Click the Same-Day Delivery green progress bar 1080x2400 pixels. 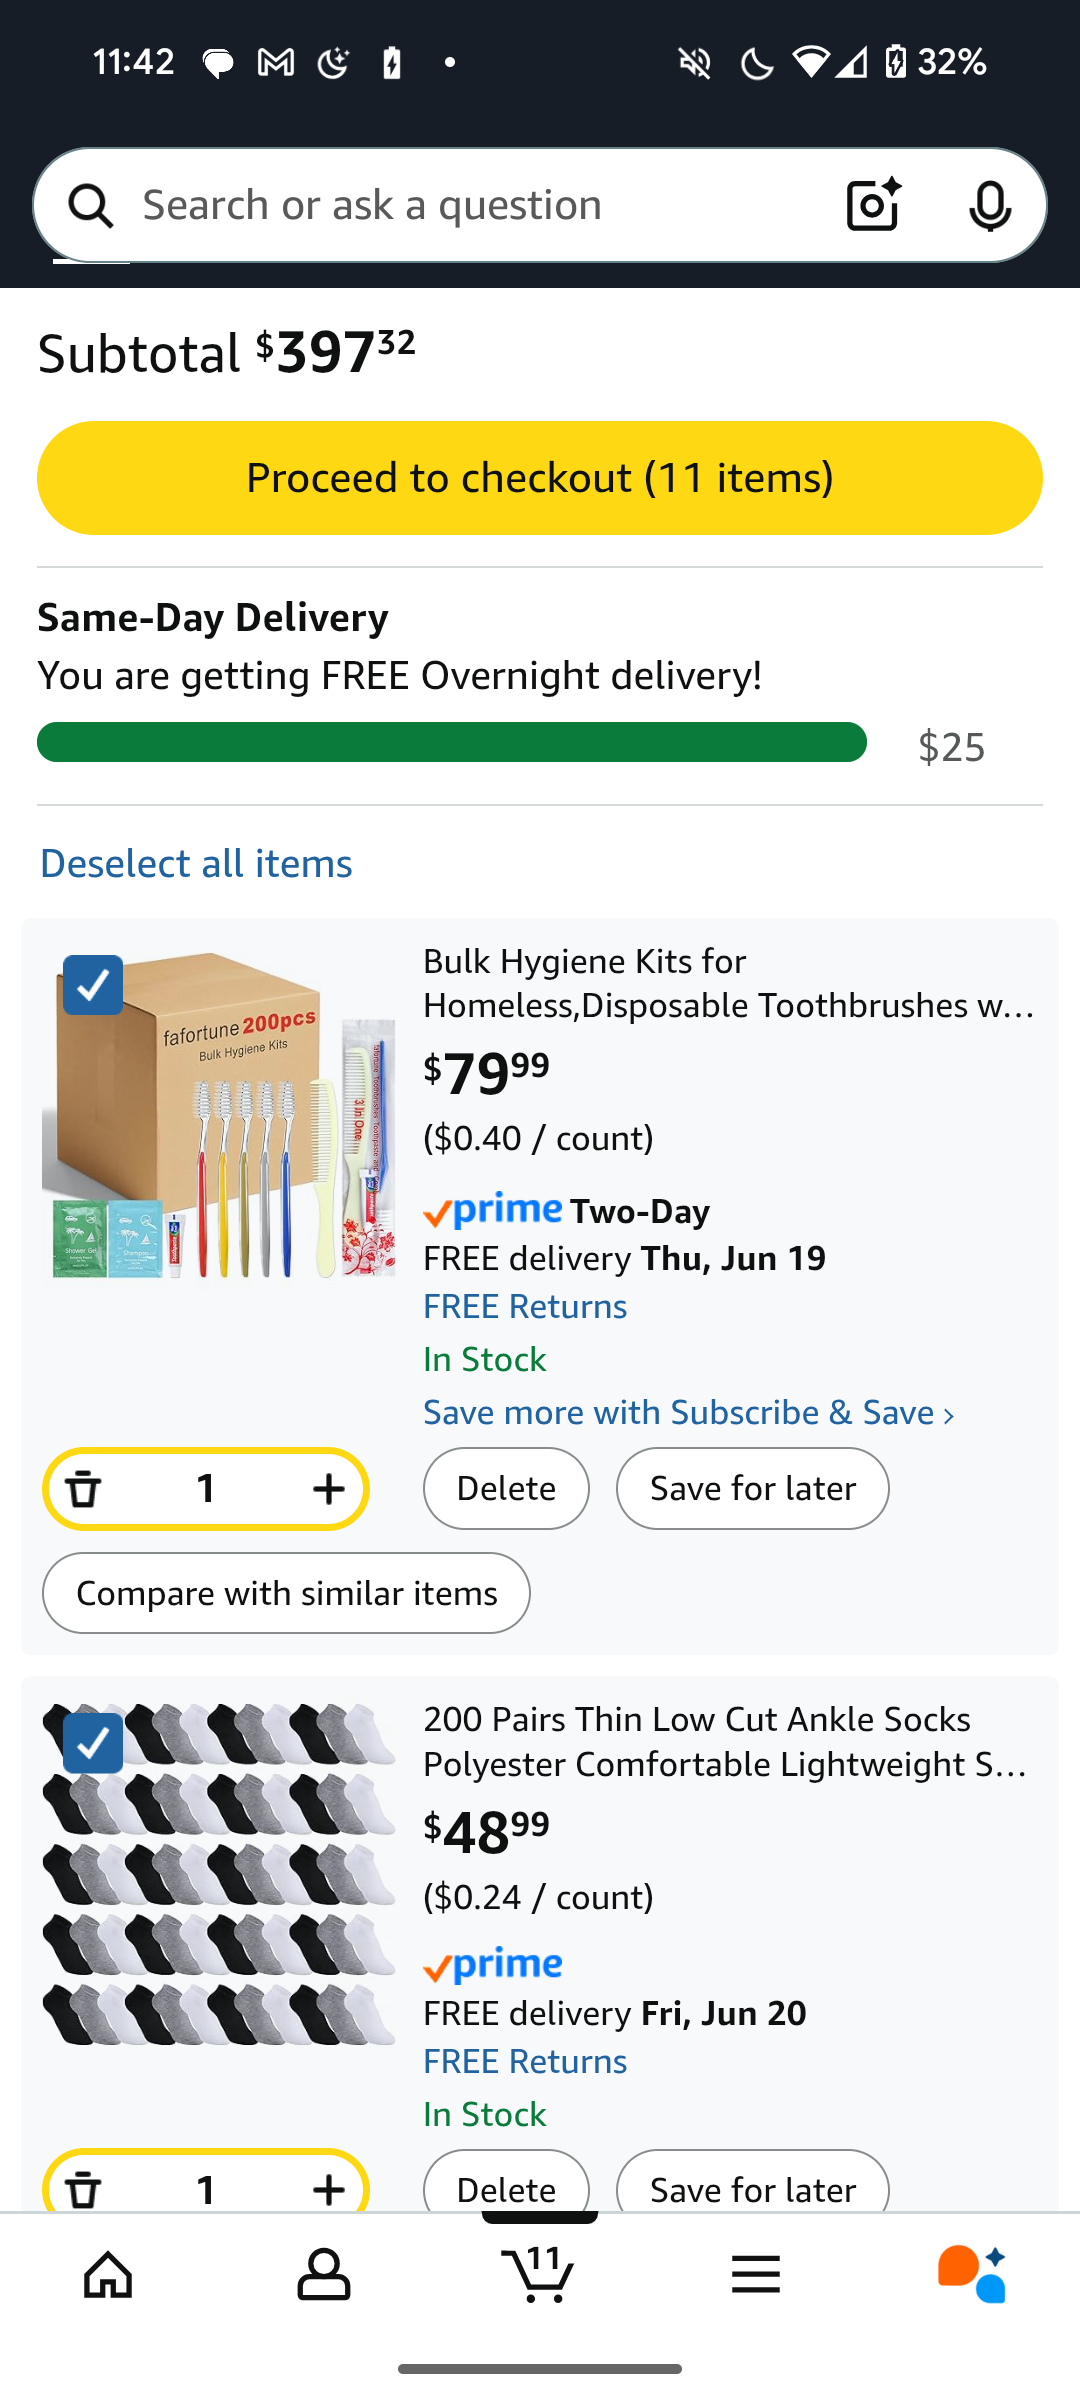pos(452,742)
